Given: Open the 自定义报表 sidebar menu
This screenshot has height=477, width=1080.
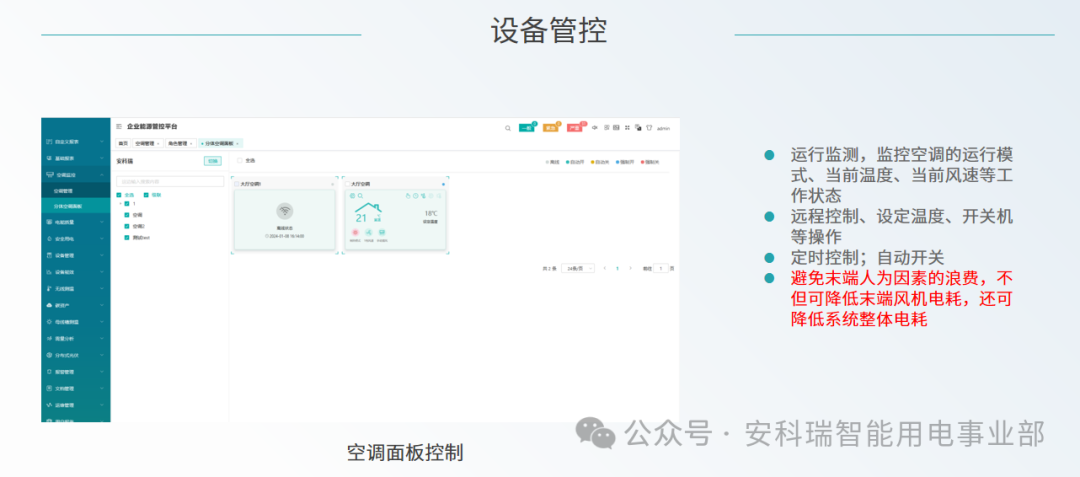Looking at the screenshot, I should pyautogui.click(x=76, y=141).
